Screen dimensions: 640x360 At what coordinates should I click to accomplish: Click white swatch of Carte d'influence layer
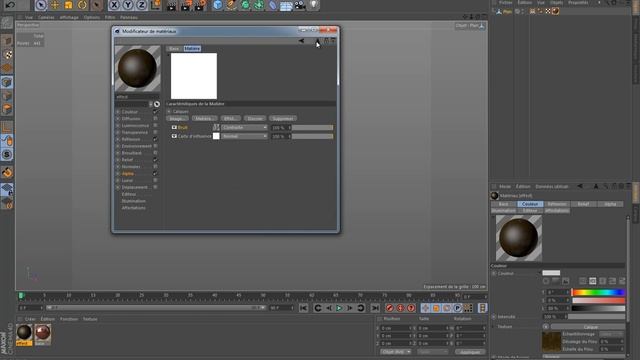coord(216,136)
